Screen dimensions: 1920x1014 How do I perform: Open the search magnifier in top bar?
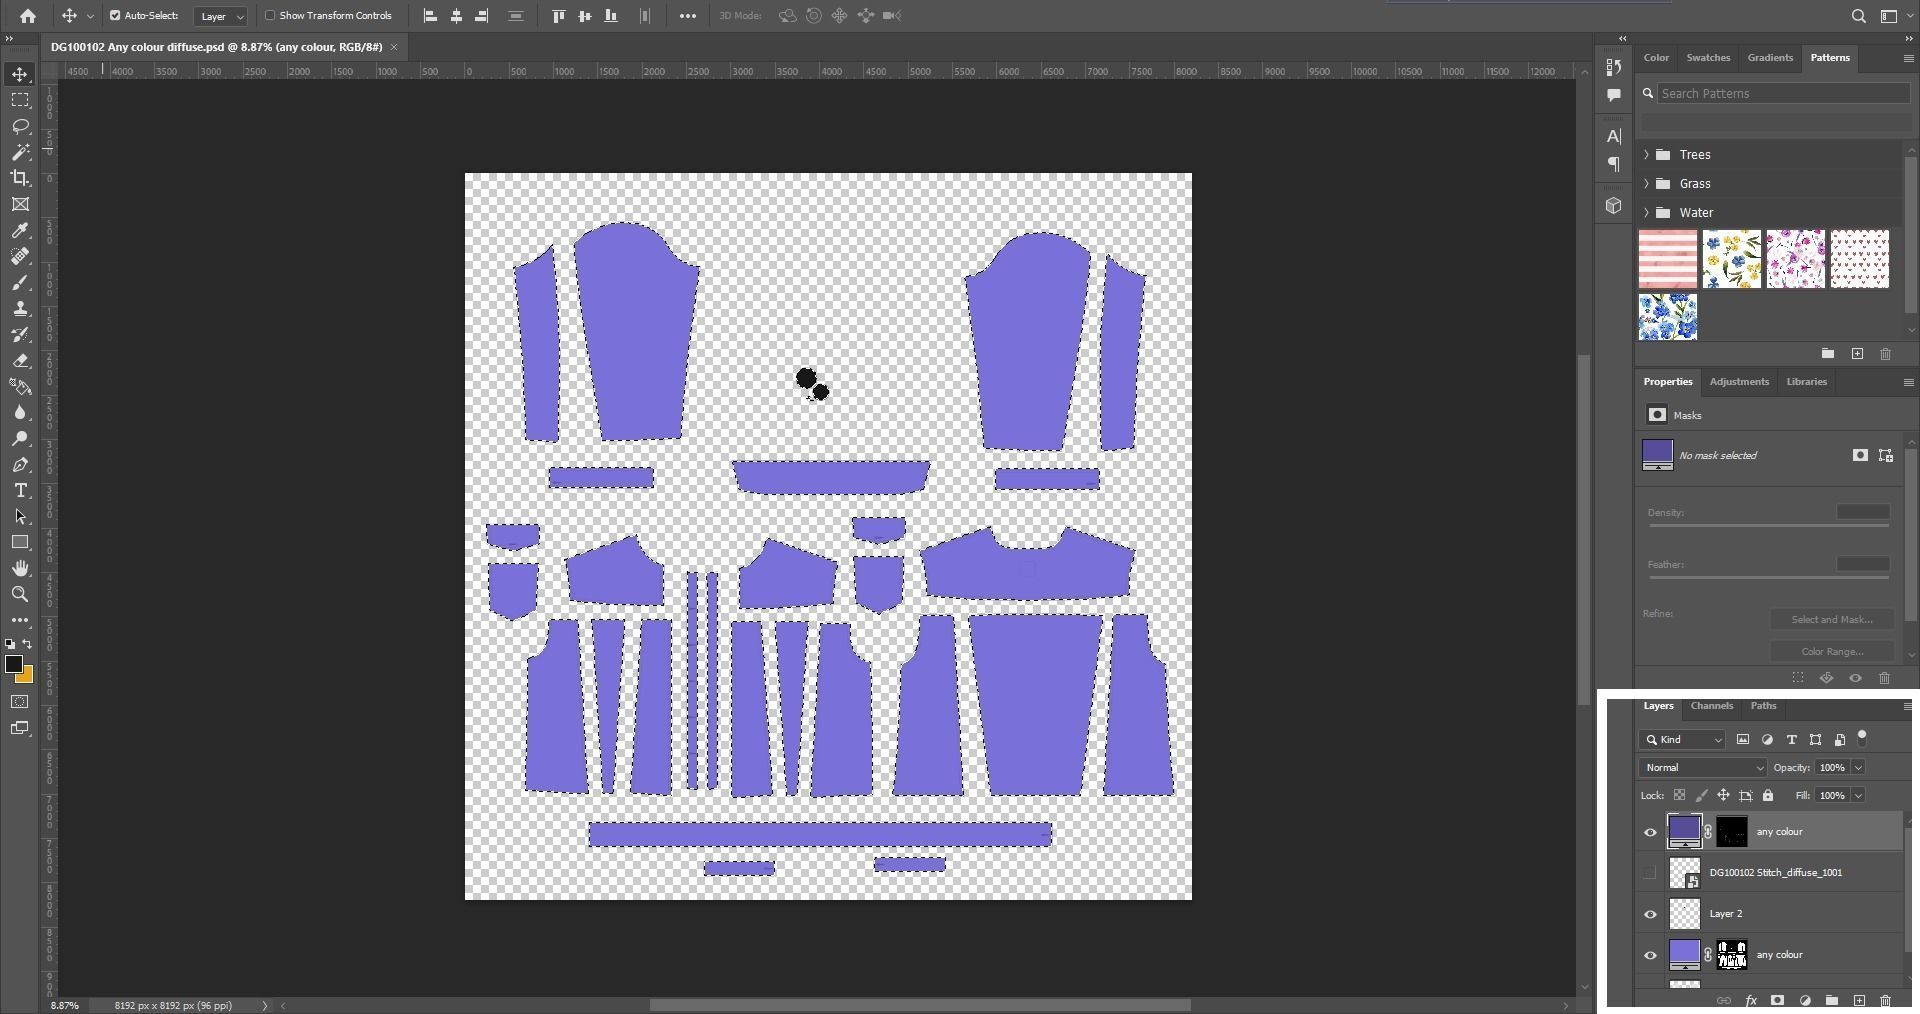point(1858,16)
